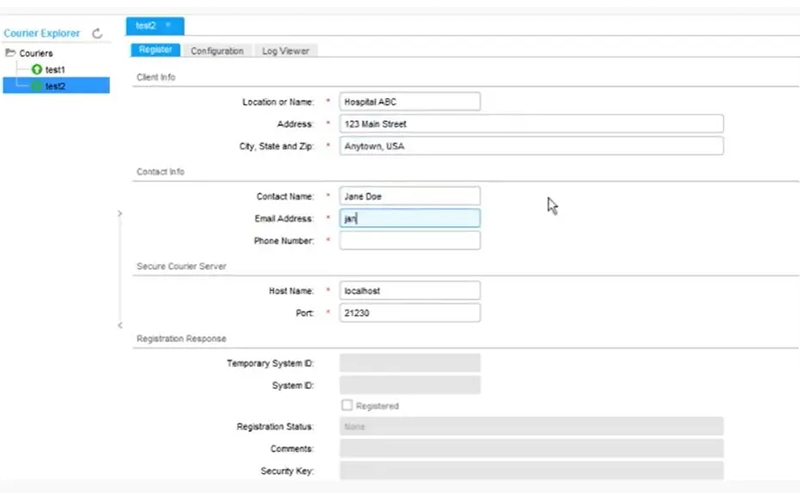Viewport: 800px width, 500px height.
Task: Click the Address field with 123 Main Street
Action: coord(531,124)
